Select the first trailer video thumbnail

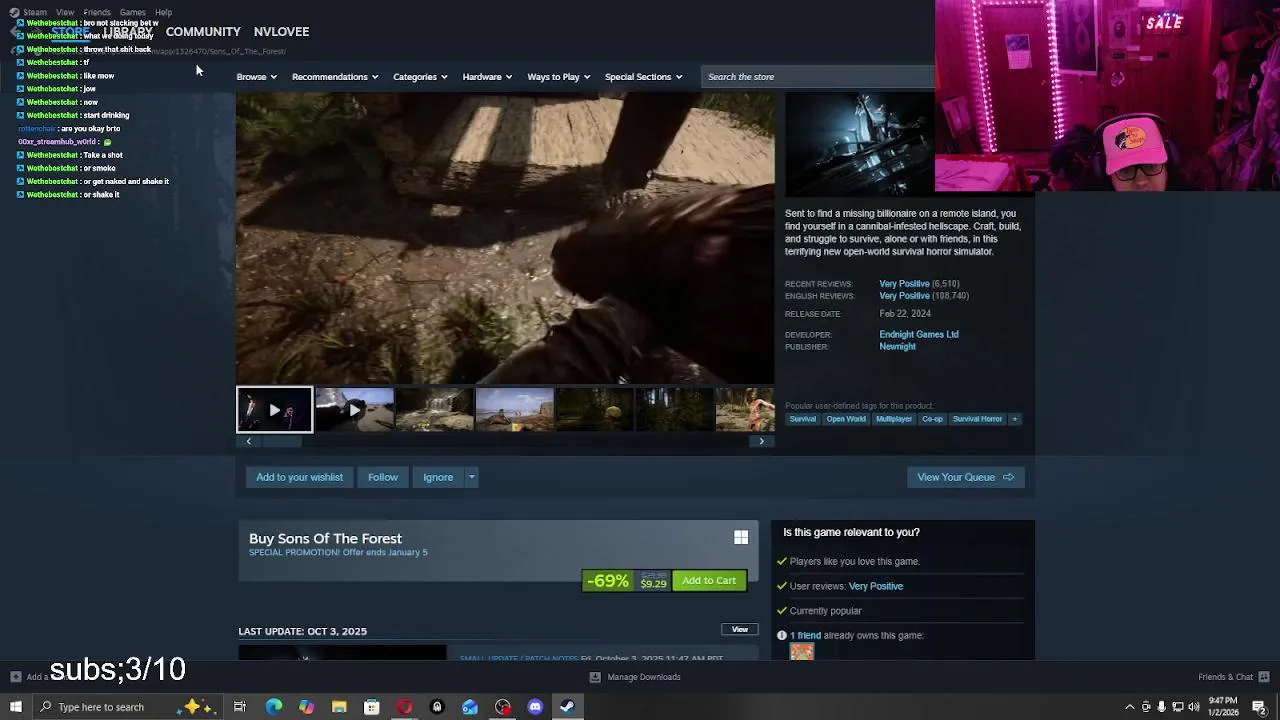[274, 410]
